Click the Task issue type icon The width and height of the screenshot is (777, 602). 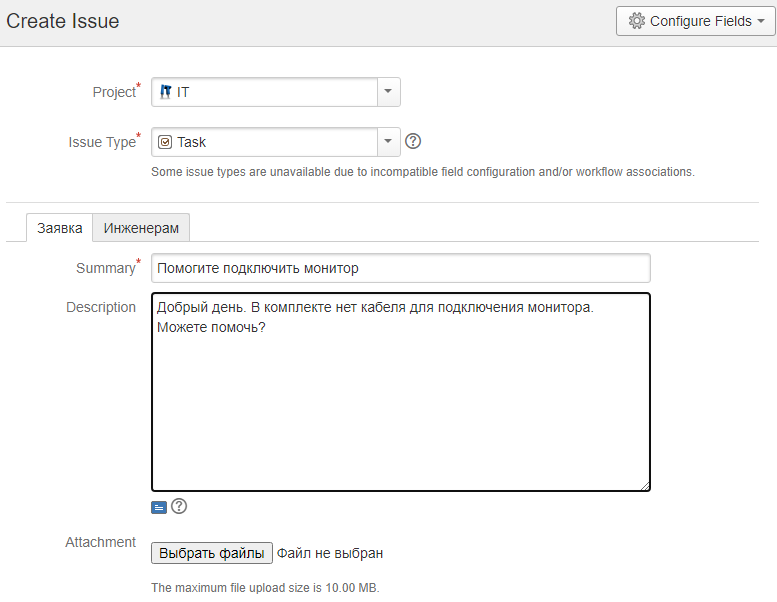click(x=166, y=142)
